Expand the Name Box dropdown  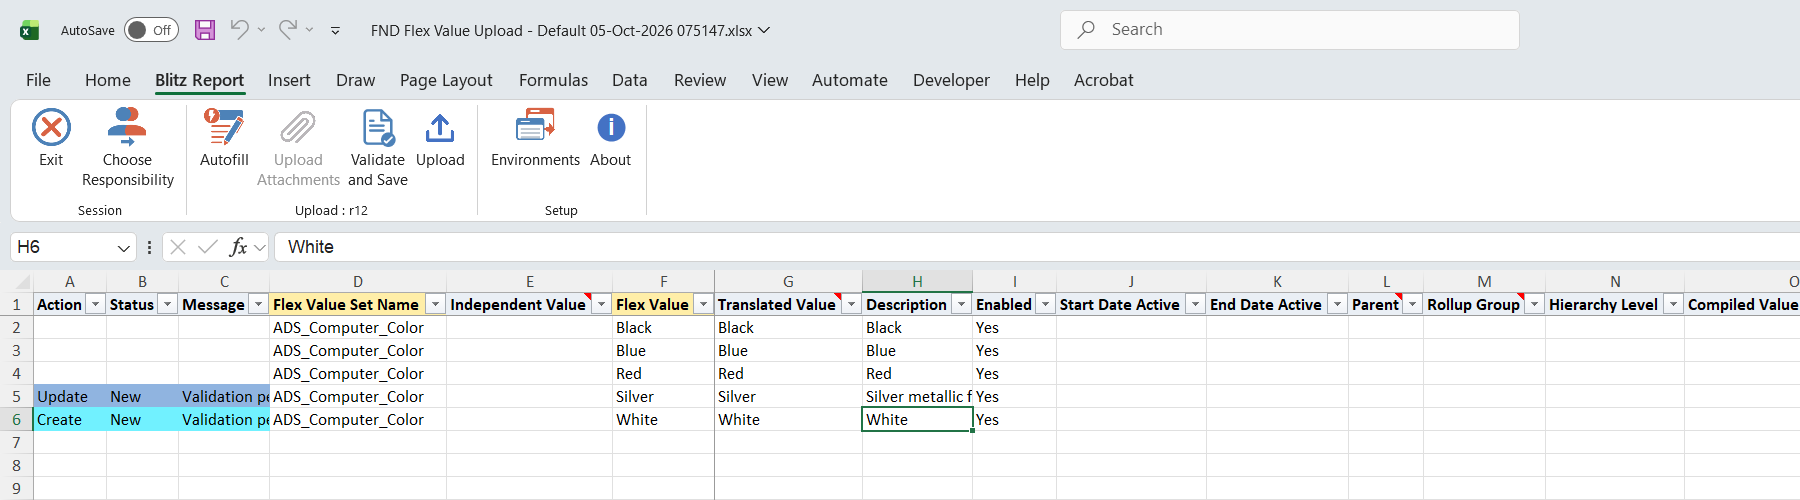pos(123,247)
